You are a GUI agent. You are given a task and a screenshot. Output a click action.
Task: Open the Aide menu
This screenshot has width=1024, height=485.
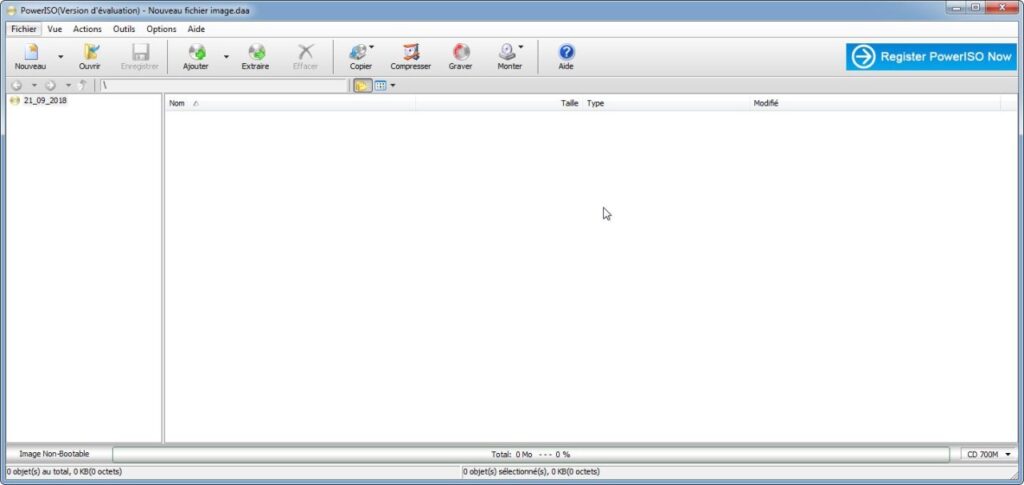[x=196, y=29]
